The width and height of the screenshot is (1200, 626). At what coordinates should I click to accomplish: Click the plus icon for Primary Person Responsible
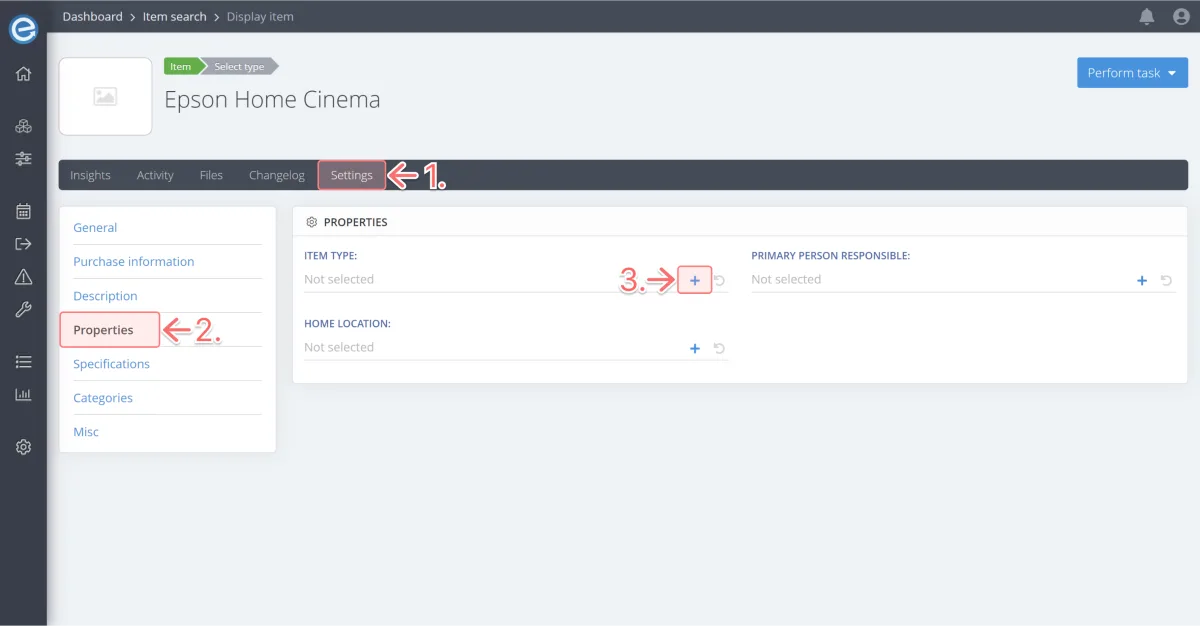1142,280
